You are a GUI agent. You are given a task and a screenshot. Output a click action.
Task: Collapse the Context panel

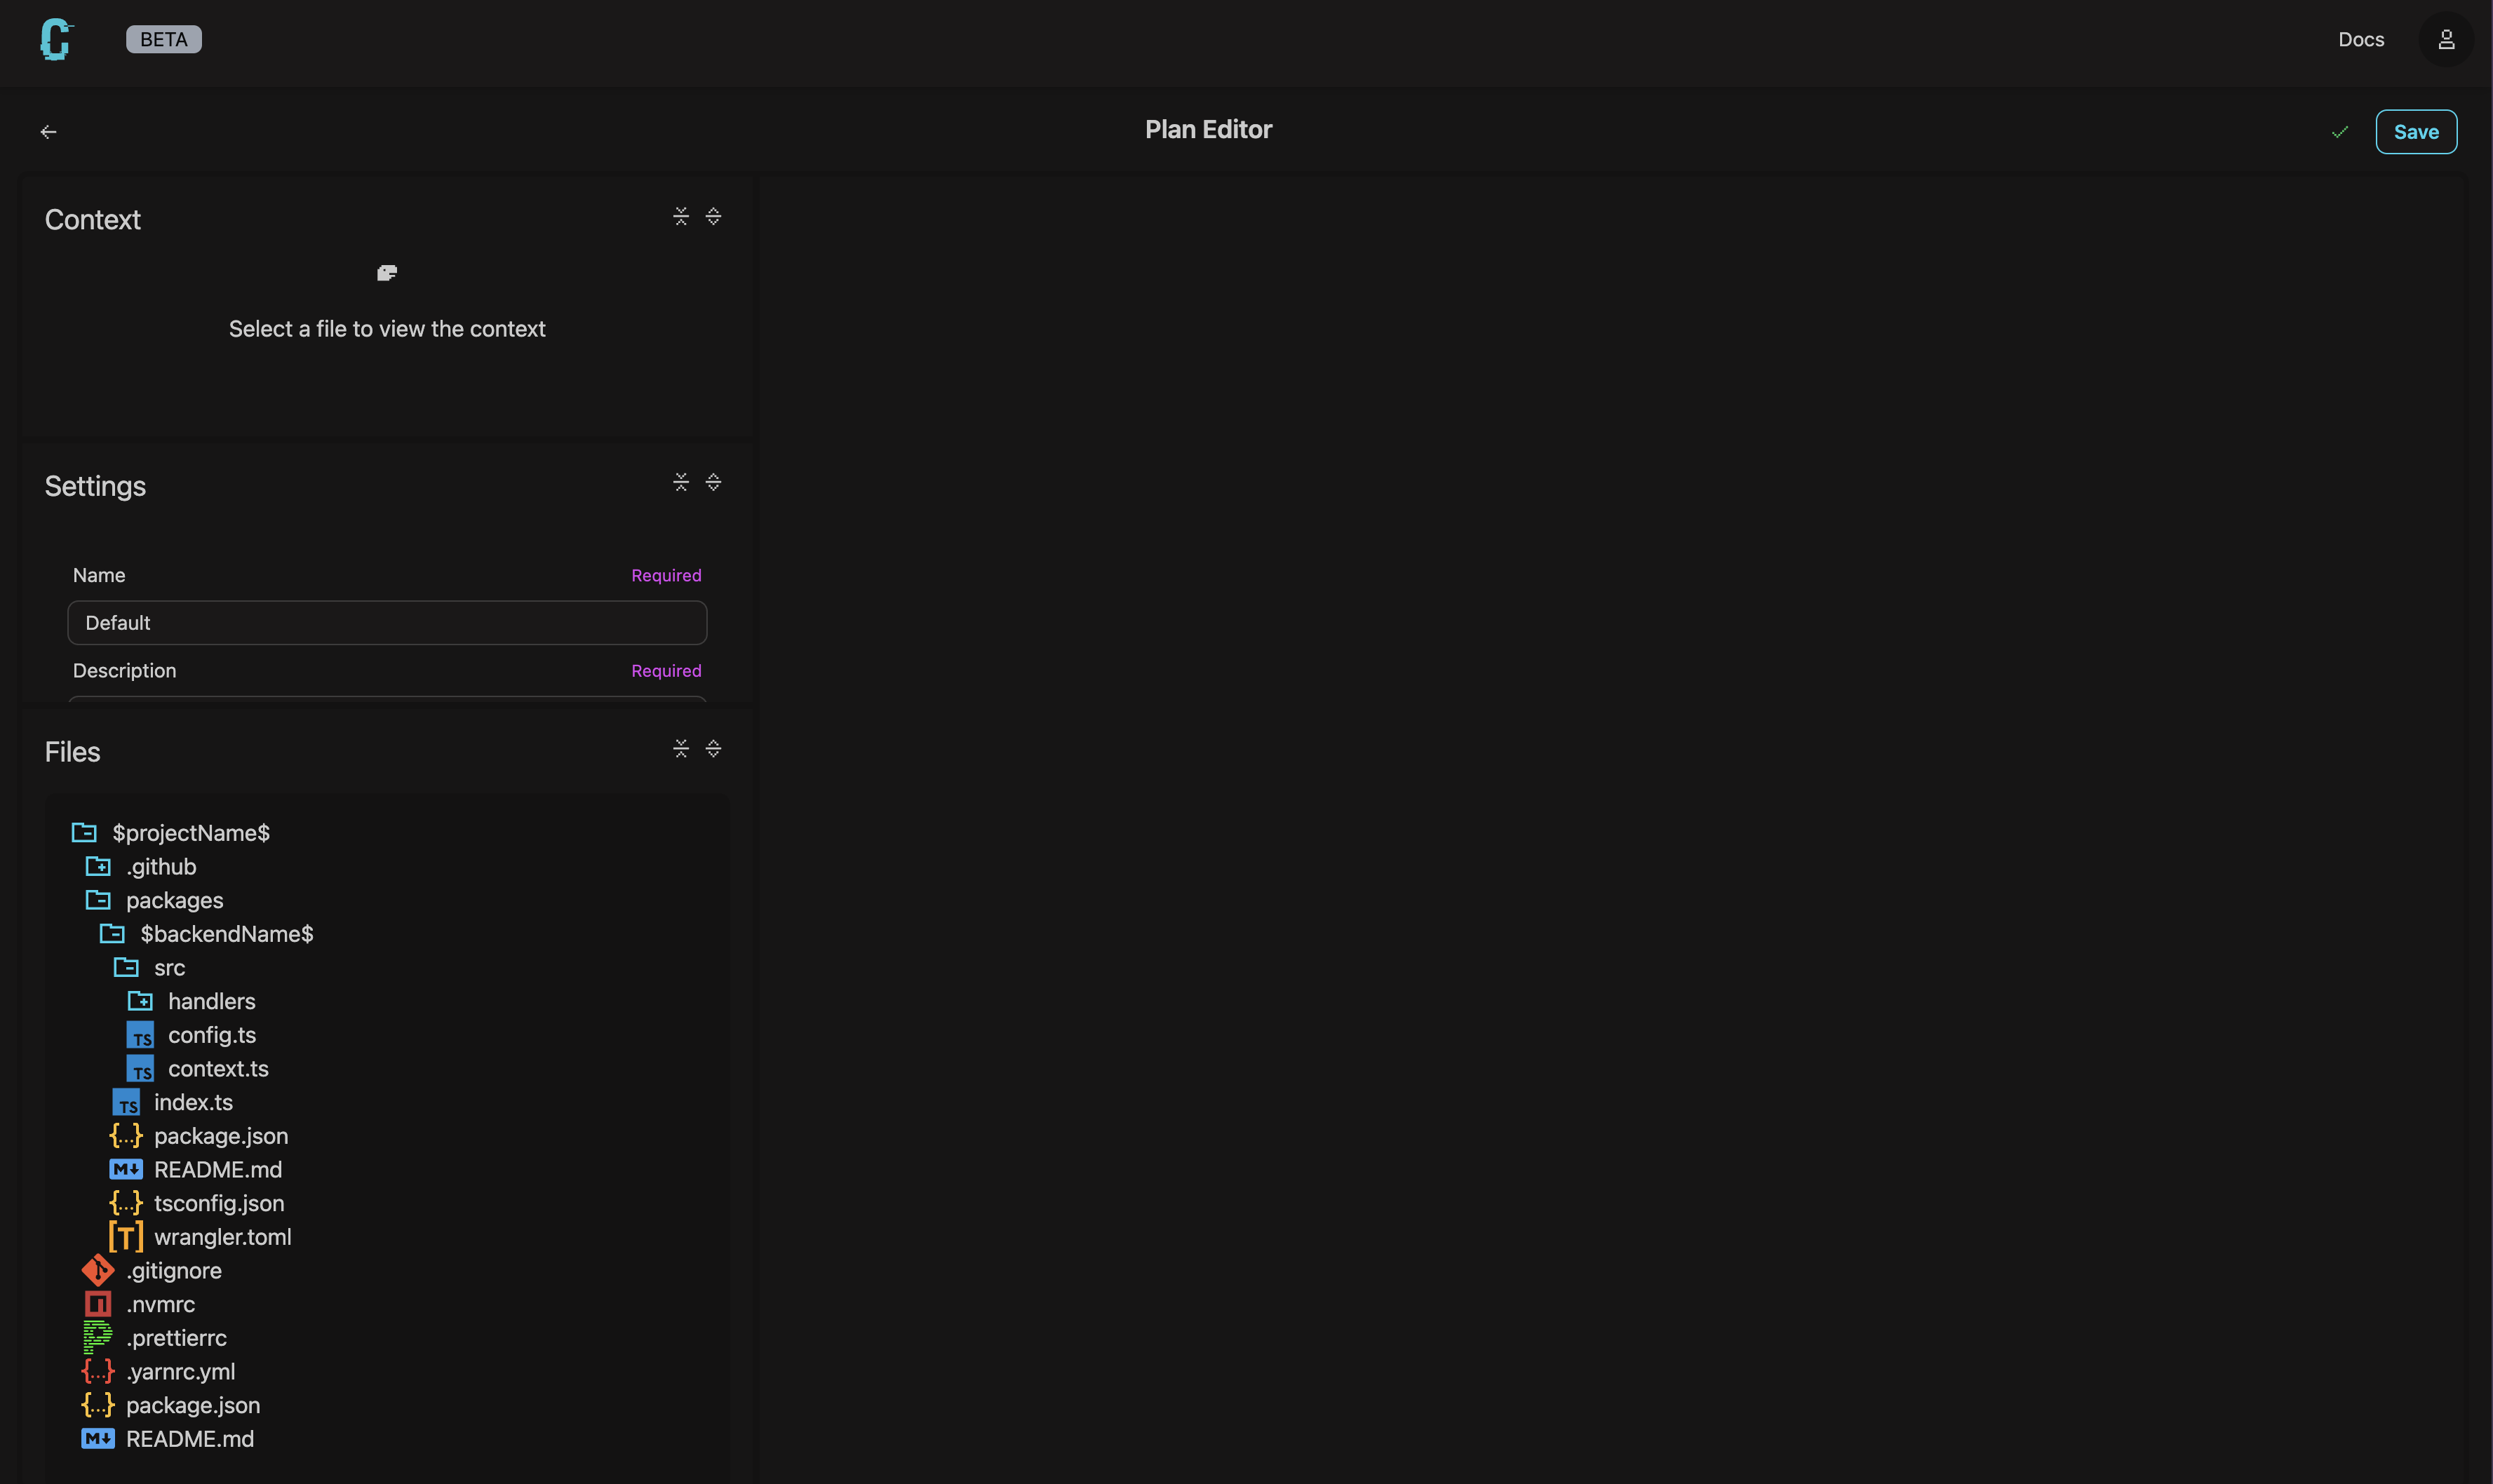coord(681,216)
